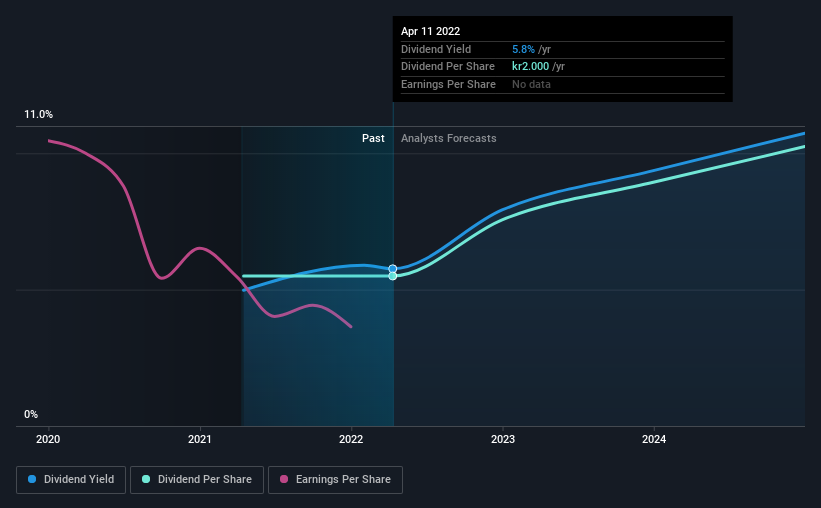Select the 2022 label on the time axis

[351, 439]
